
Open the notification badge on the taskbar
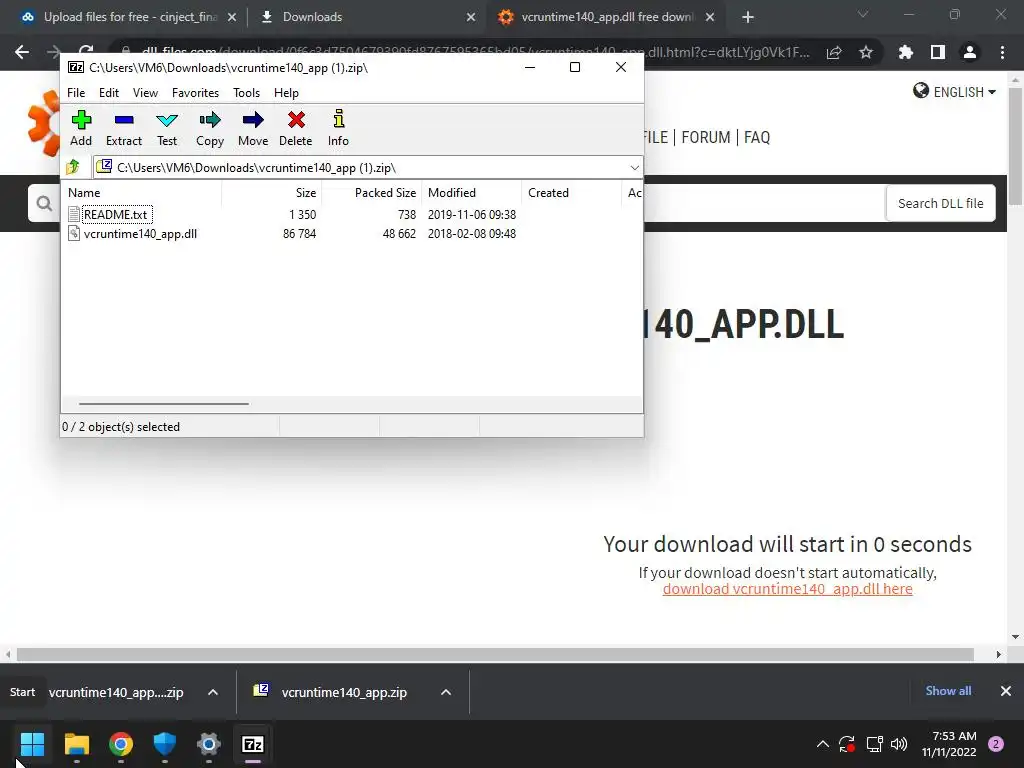pos(996,744)
